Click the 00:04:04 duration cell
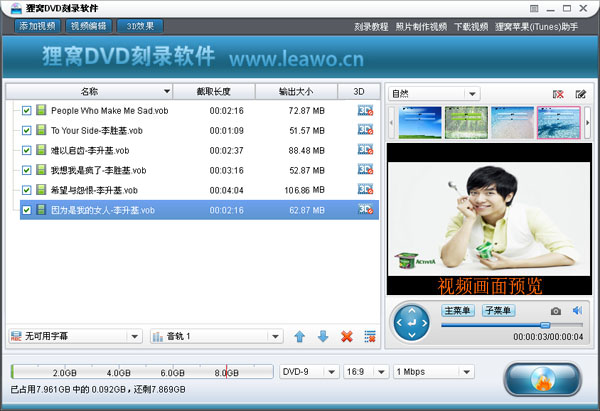 227,190
